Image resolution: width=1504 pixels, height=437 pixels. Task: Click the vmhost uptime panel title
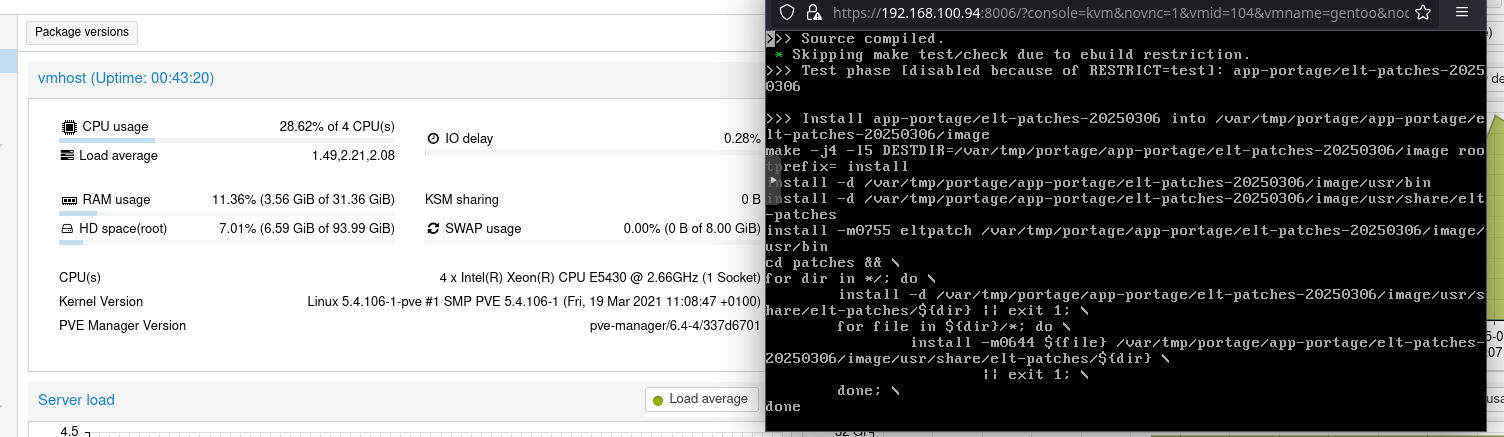[126, 78]
